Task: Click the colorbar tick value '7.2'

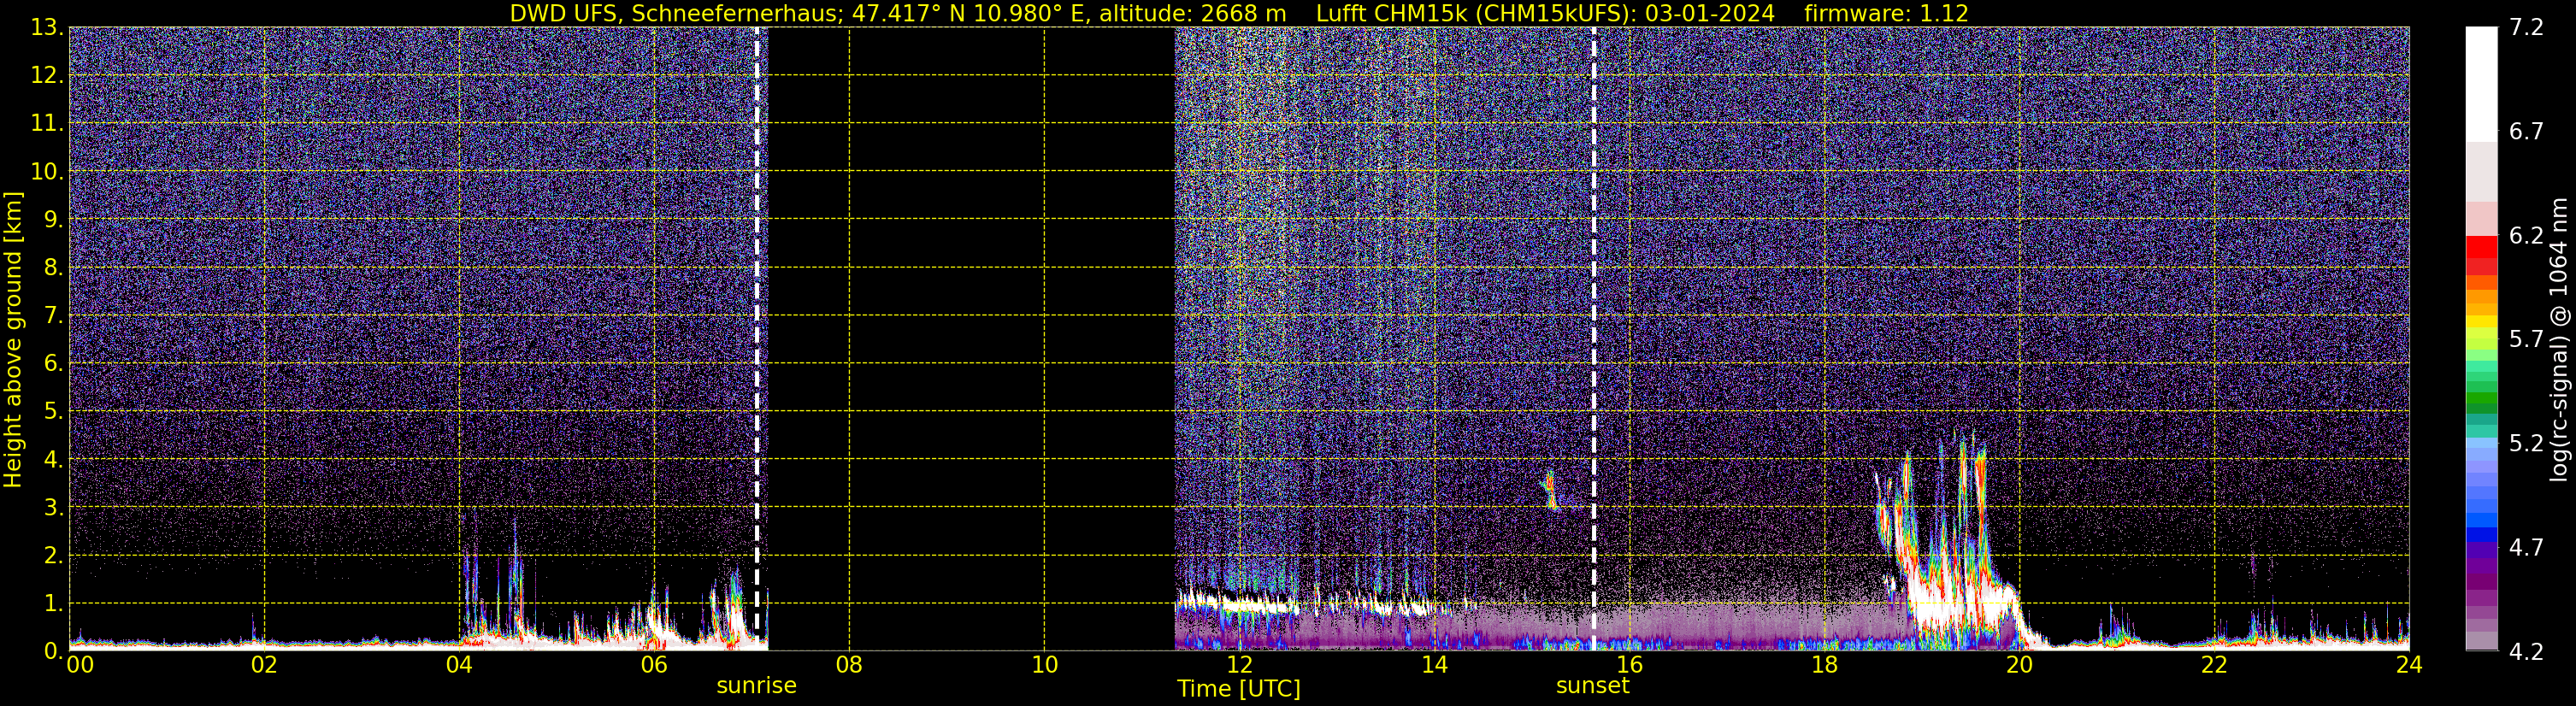Action: click(x=2526, y=28)
